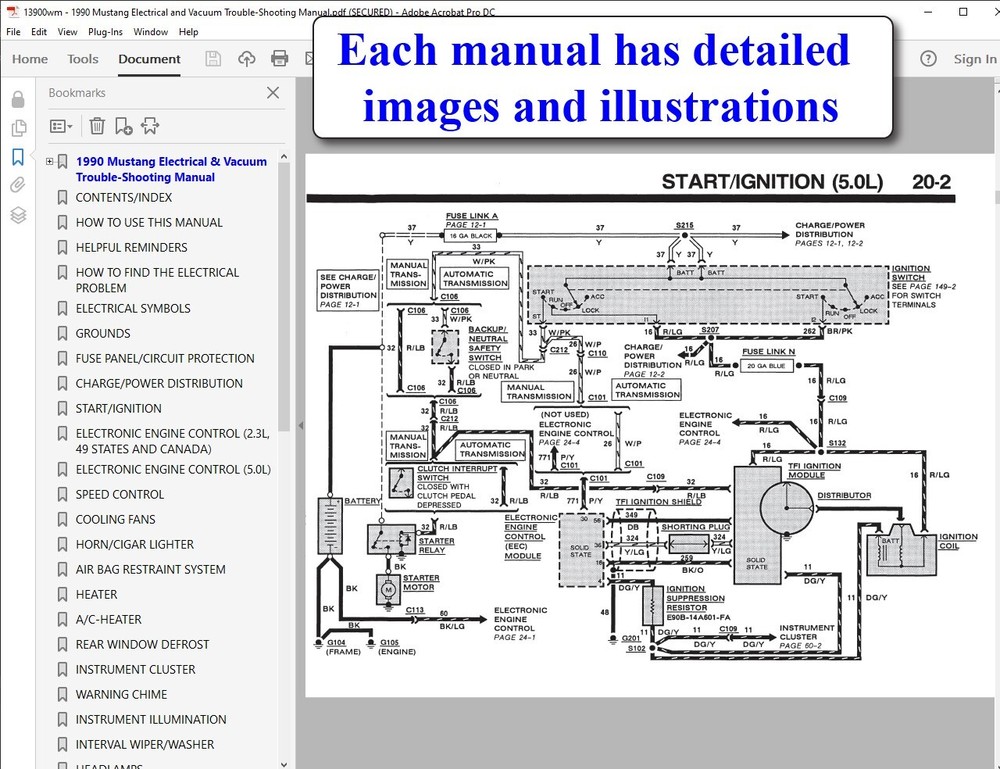The height and width of the screenshot is (769, 1000).
Task: Click the Add new bookmark icon
Action: (123, 126)
